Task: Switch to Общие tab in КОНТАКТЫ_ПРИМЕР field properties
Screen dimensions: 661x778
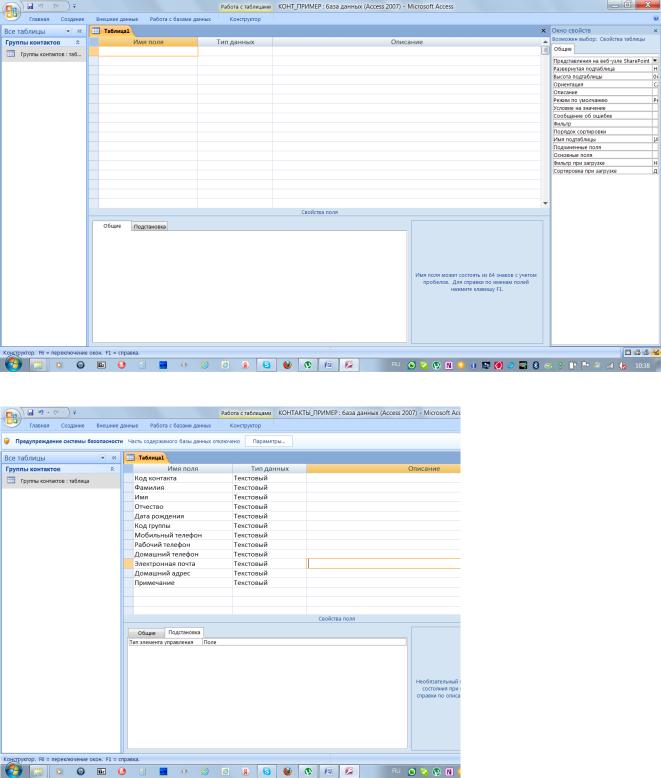Action: point(146,633)
